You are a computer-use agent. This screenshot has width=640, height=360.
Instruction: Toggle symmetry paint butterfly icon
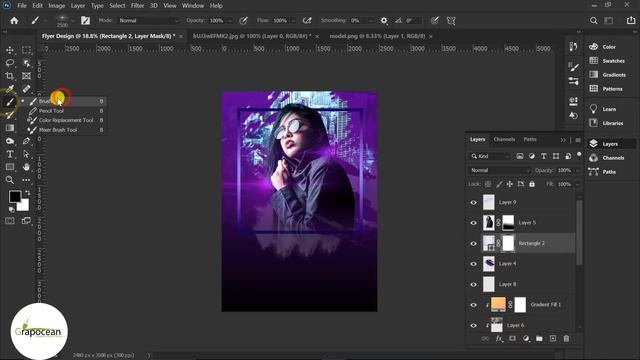451,20
